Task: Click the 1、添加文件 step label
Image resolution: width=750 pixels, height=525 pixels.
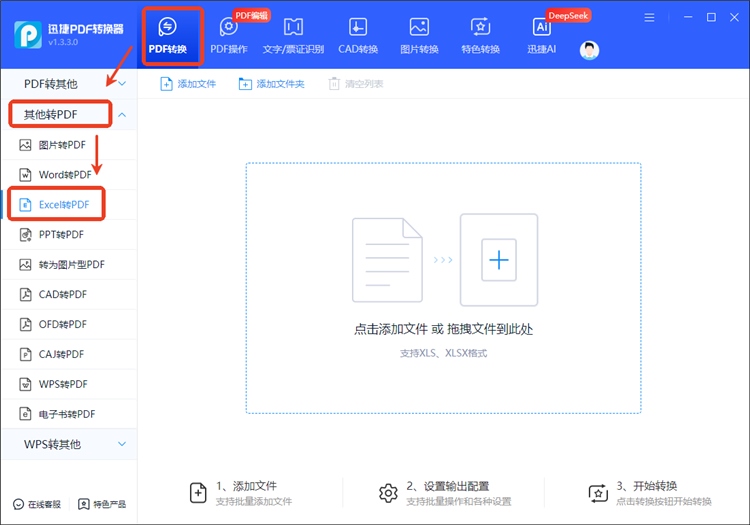Action: 246,486
